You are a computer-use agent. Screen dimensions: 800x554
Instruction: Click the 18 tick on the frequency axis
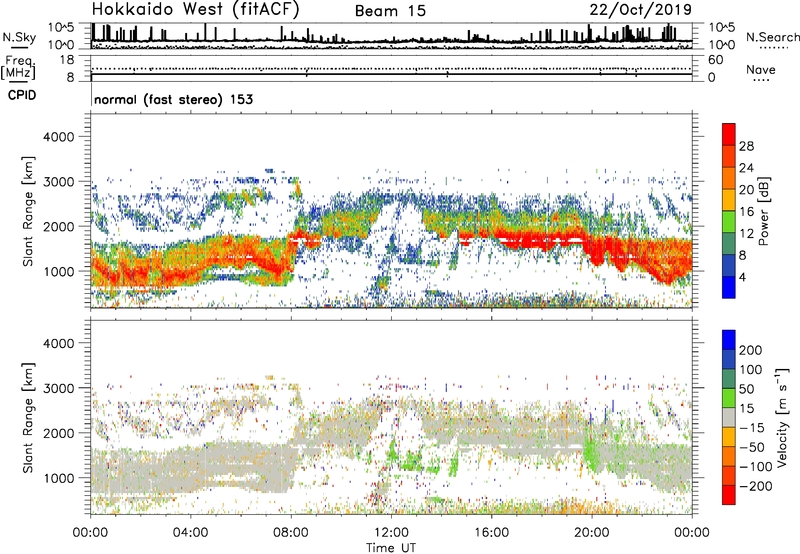tap(67, 60)
